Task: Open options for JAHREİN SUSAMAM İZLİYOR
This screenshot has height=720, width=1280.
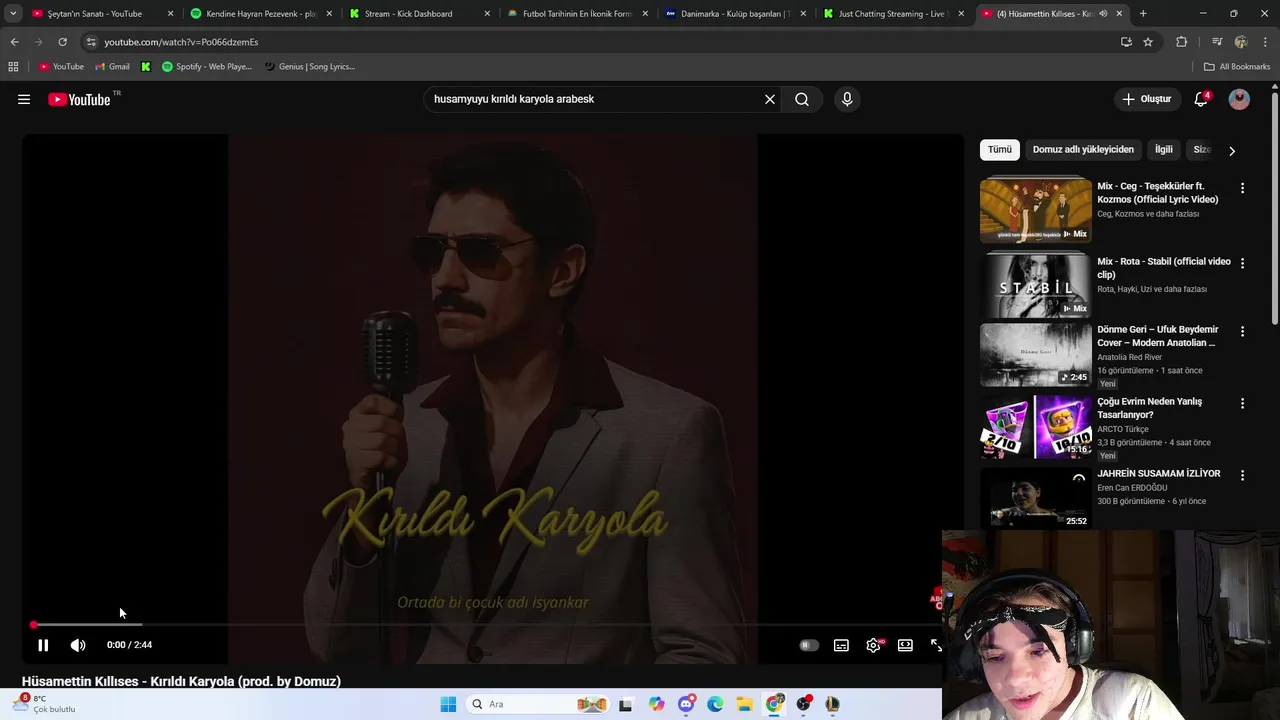Action: point(1242,475)
